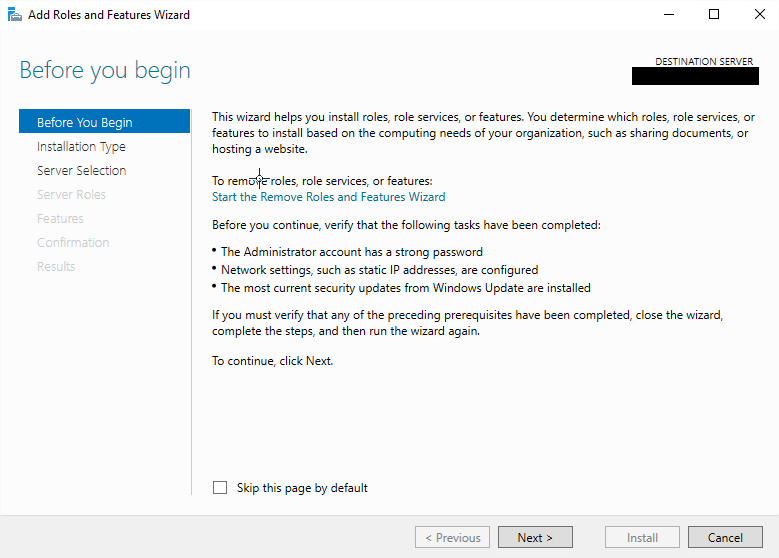
Task: Enable the Skip this page by default checkbox
Action: point(220,488)
